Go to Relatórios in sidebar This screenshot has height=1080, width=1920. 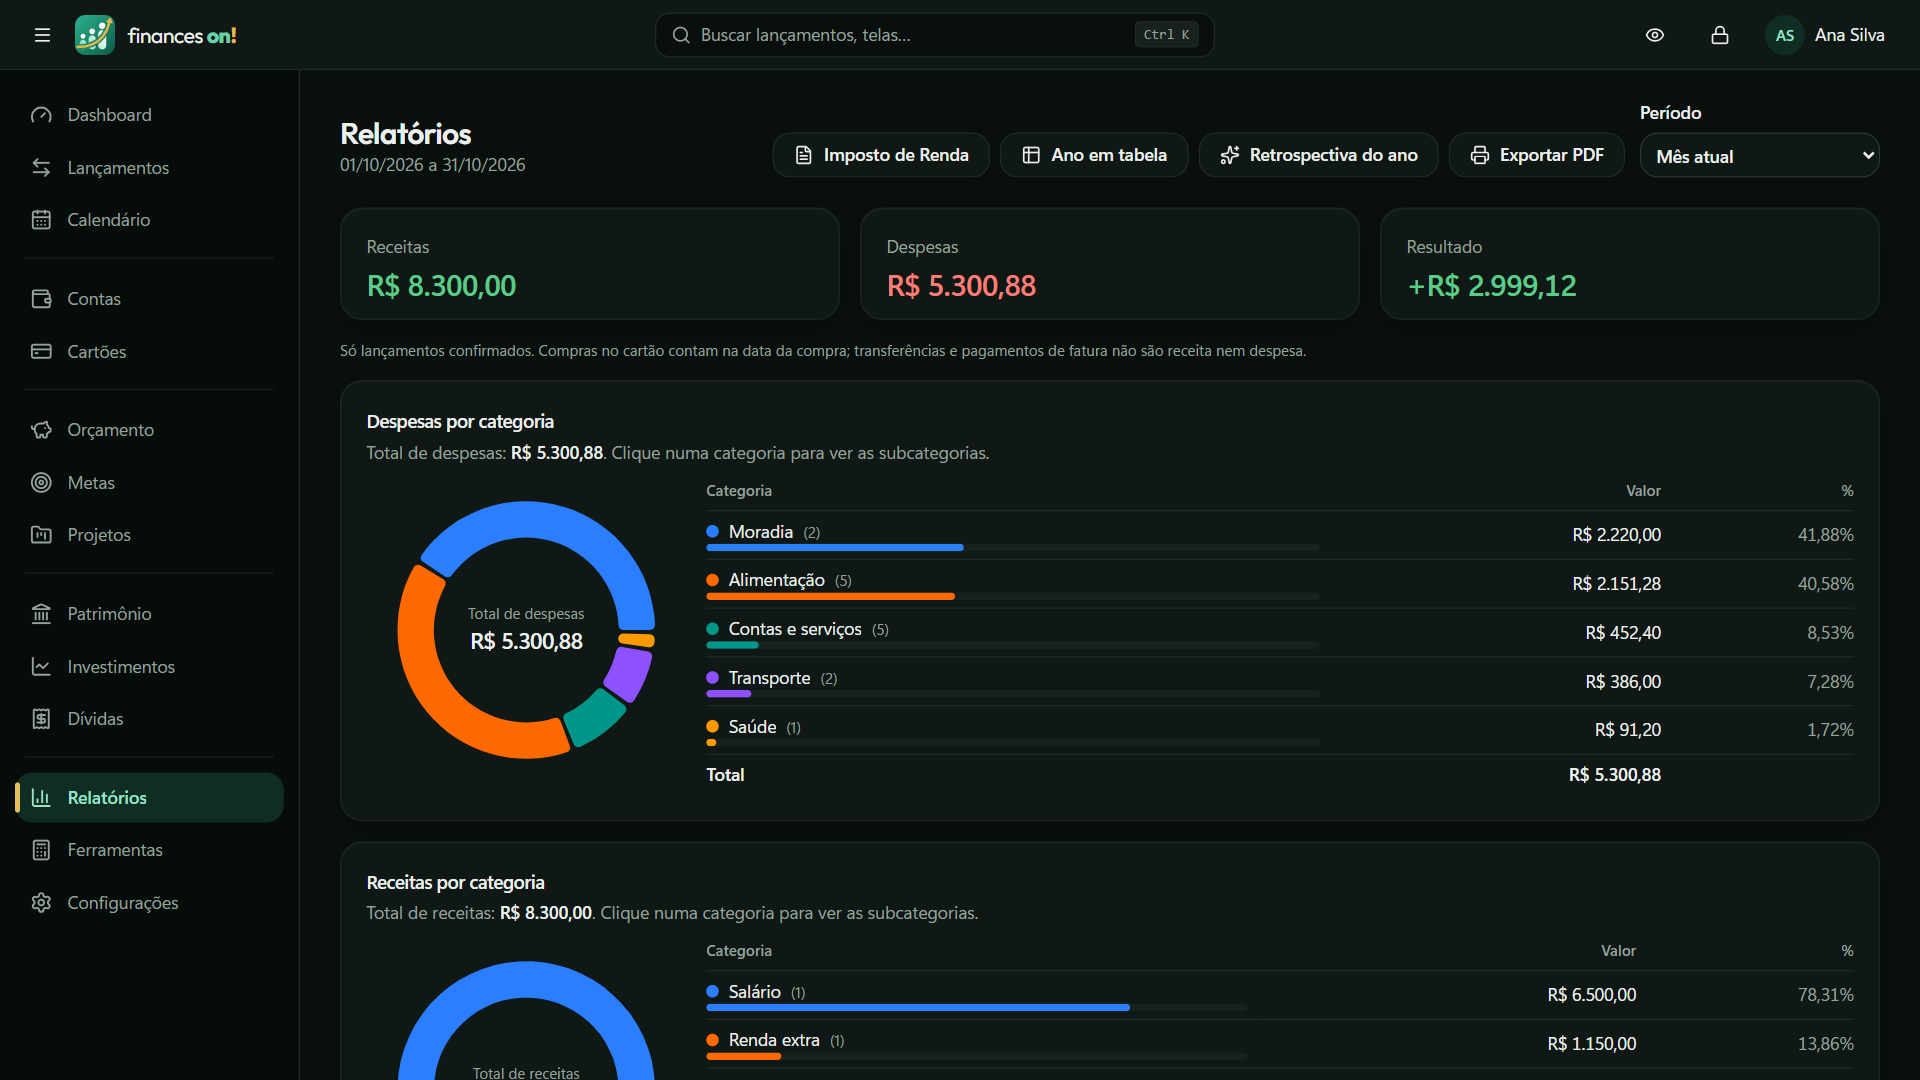pos(150,797)
